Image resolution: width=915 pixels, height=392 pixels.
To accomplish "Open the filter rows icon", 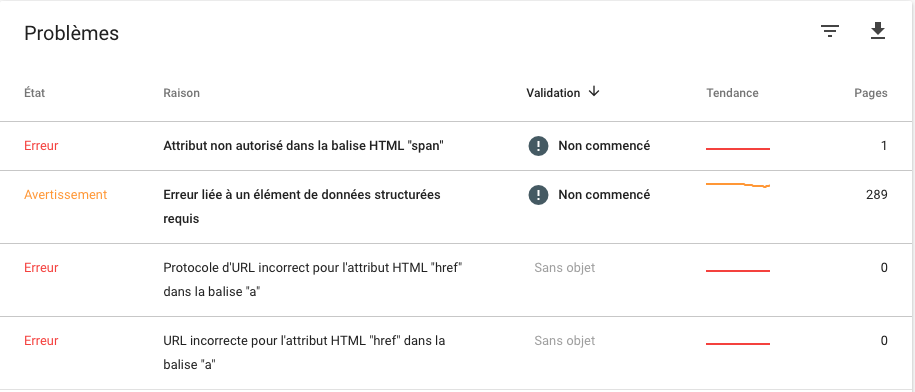I will pos(829,32).
